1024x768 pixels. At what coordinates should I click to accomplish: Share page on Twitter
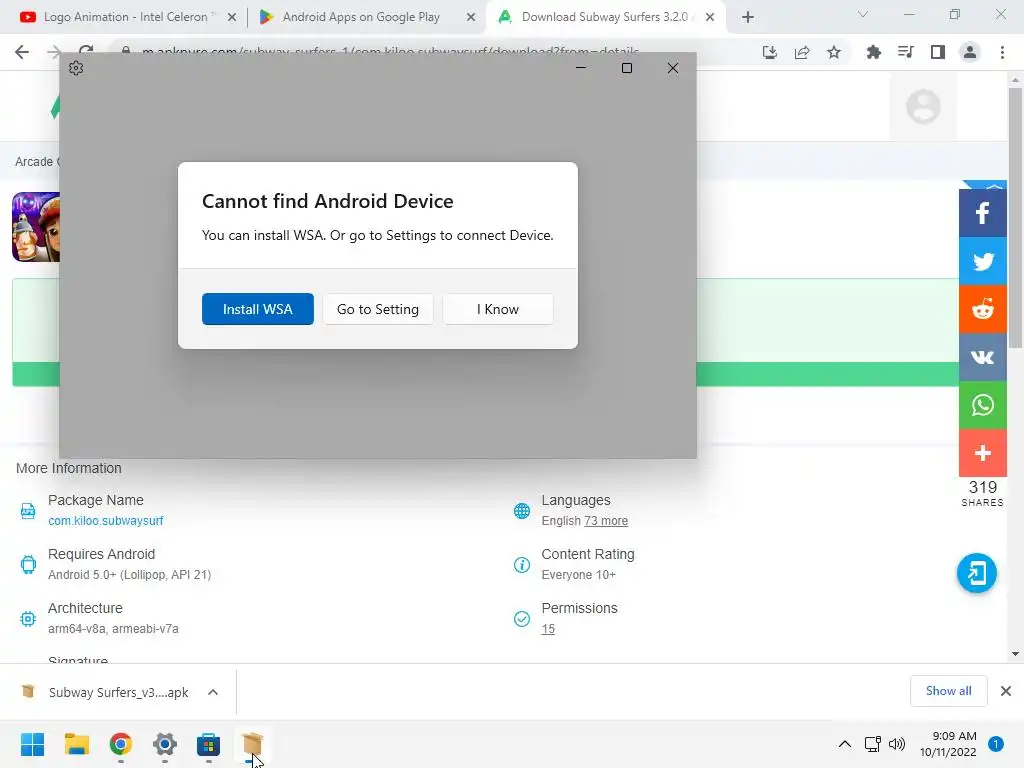tap(982, 261)
